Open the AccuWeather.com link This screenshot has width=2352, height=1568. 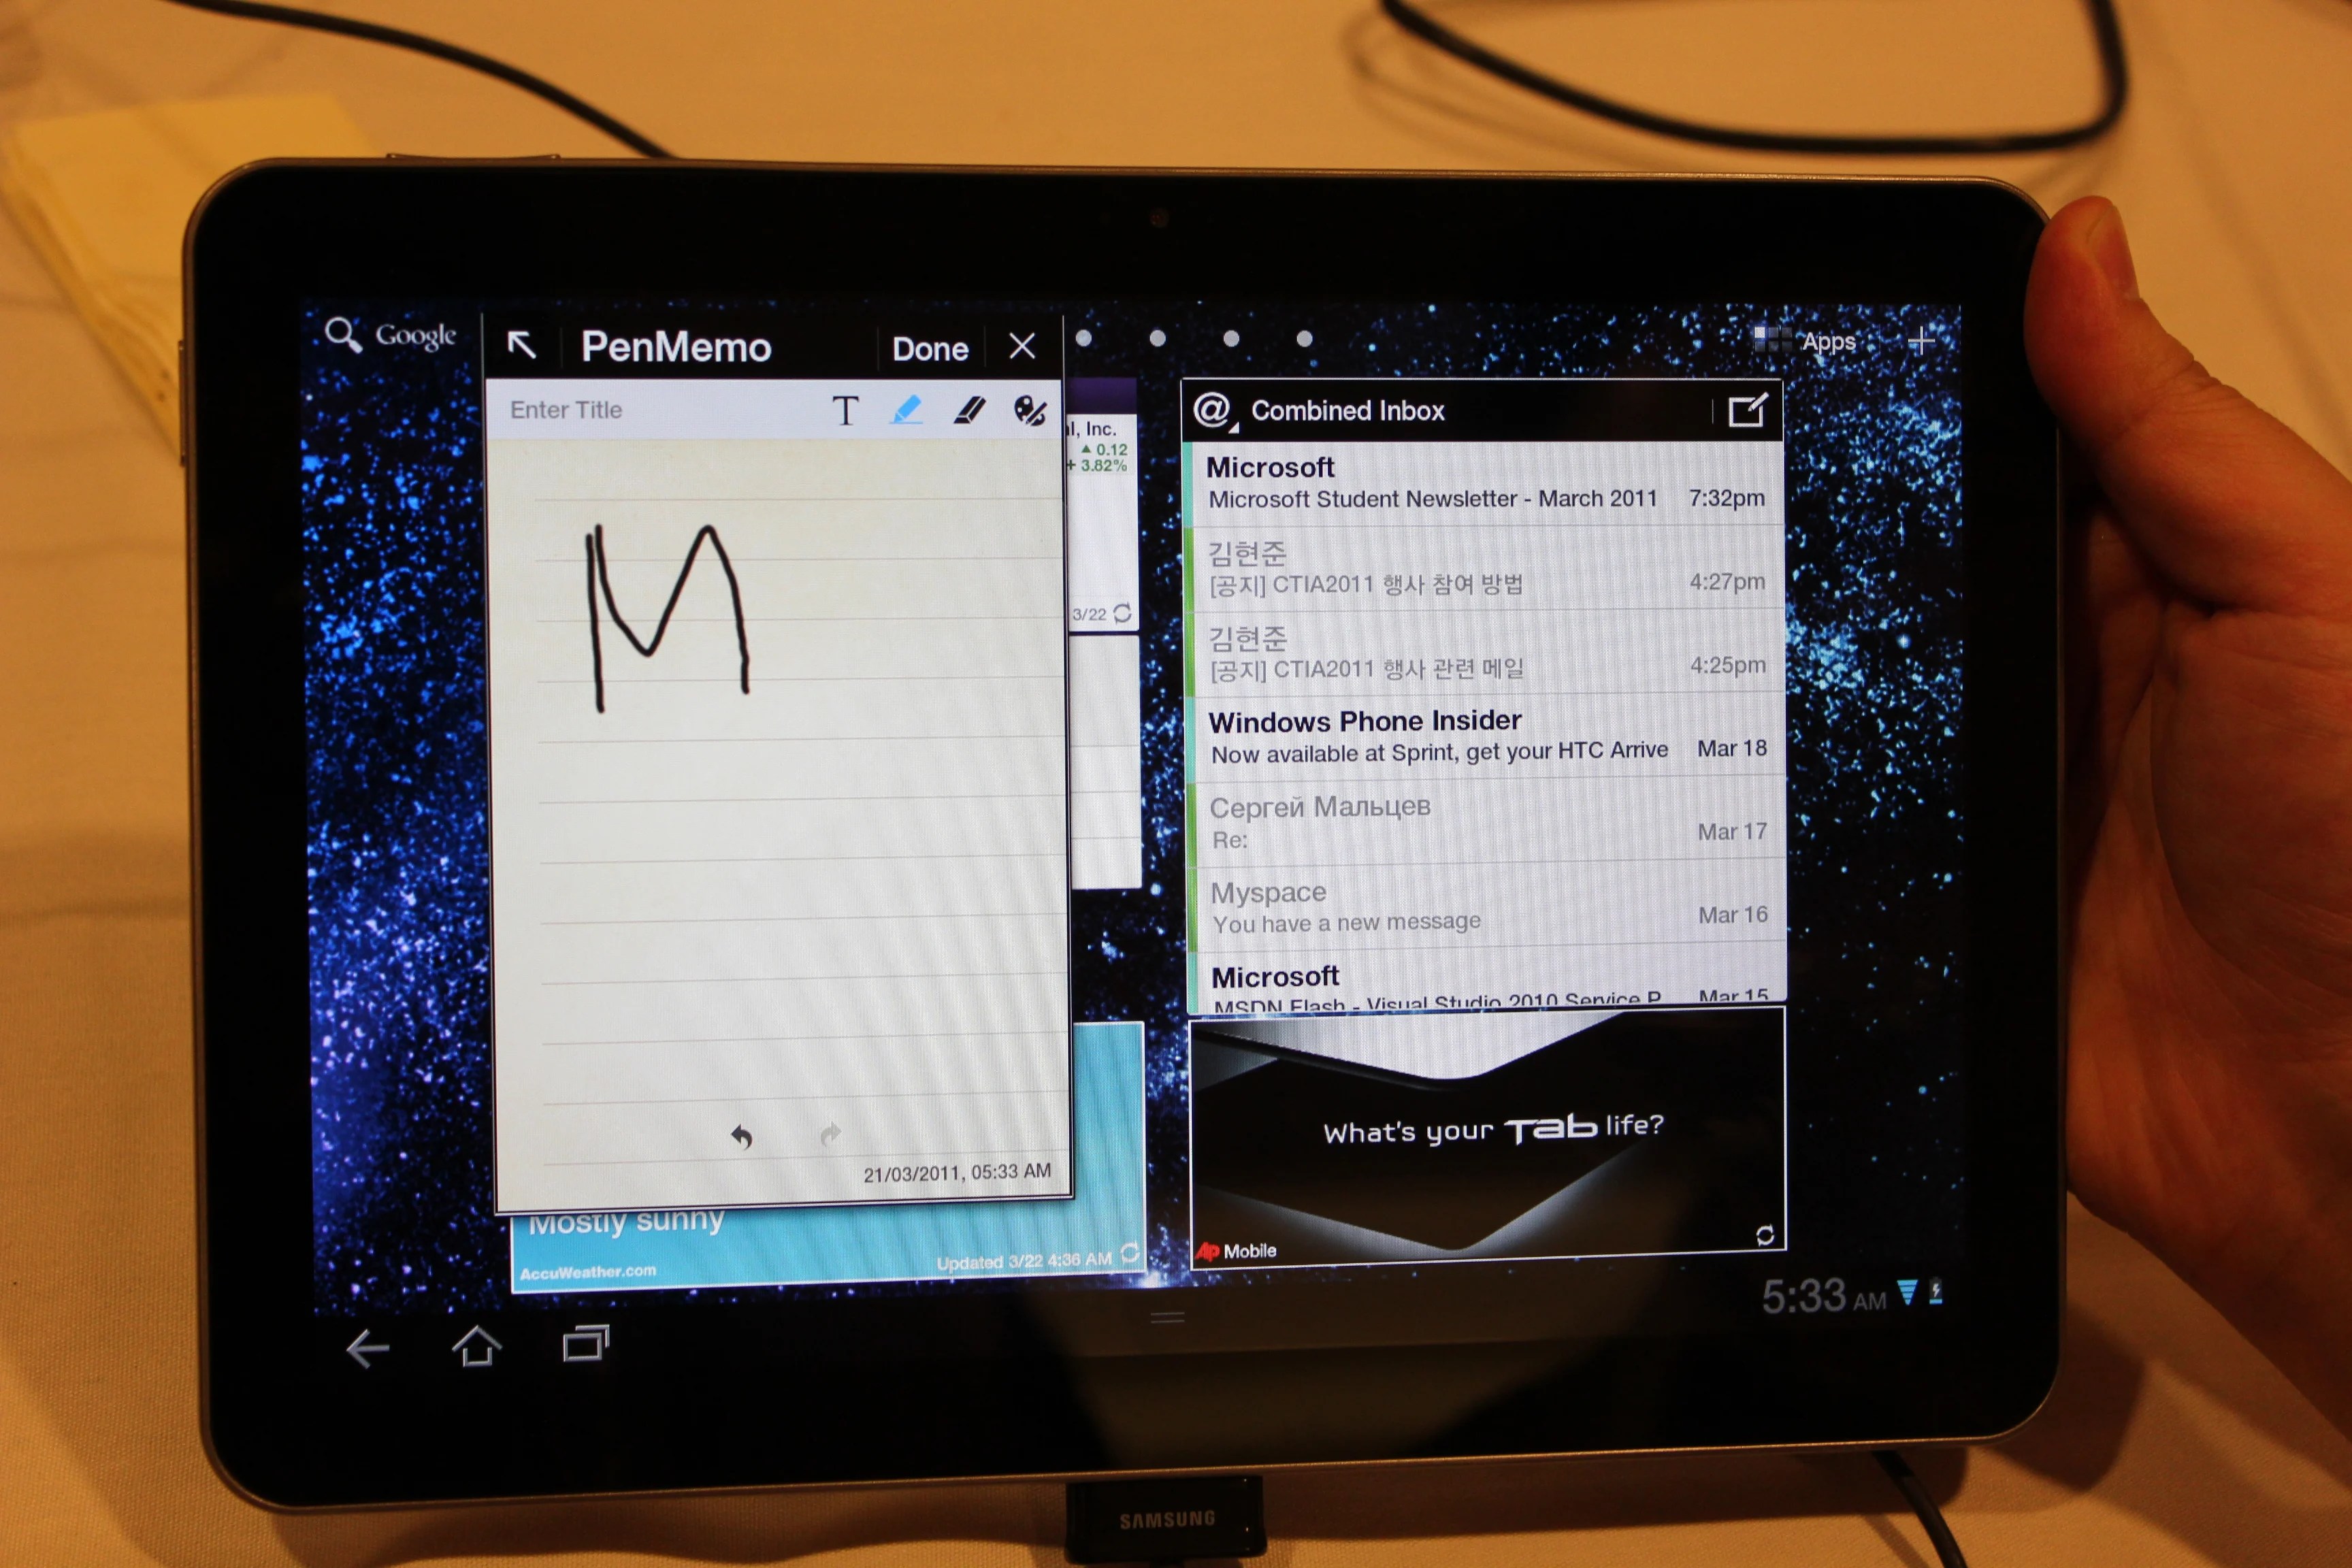point(588,1272)
